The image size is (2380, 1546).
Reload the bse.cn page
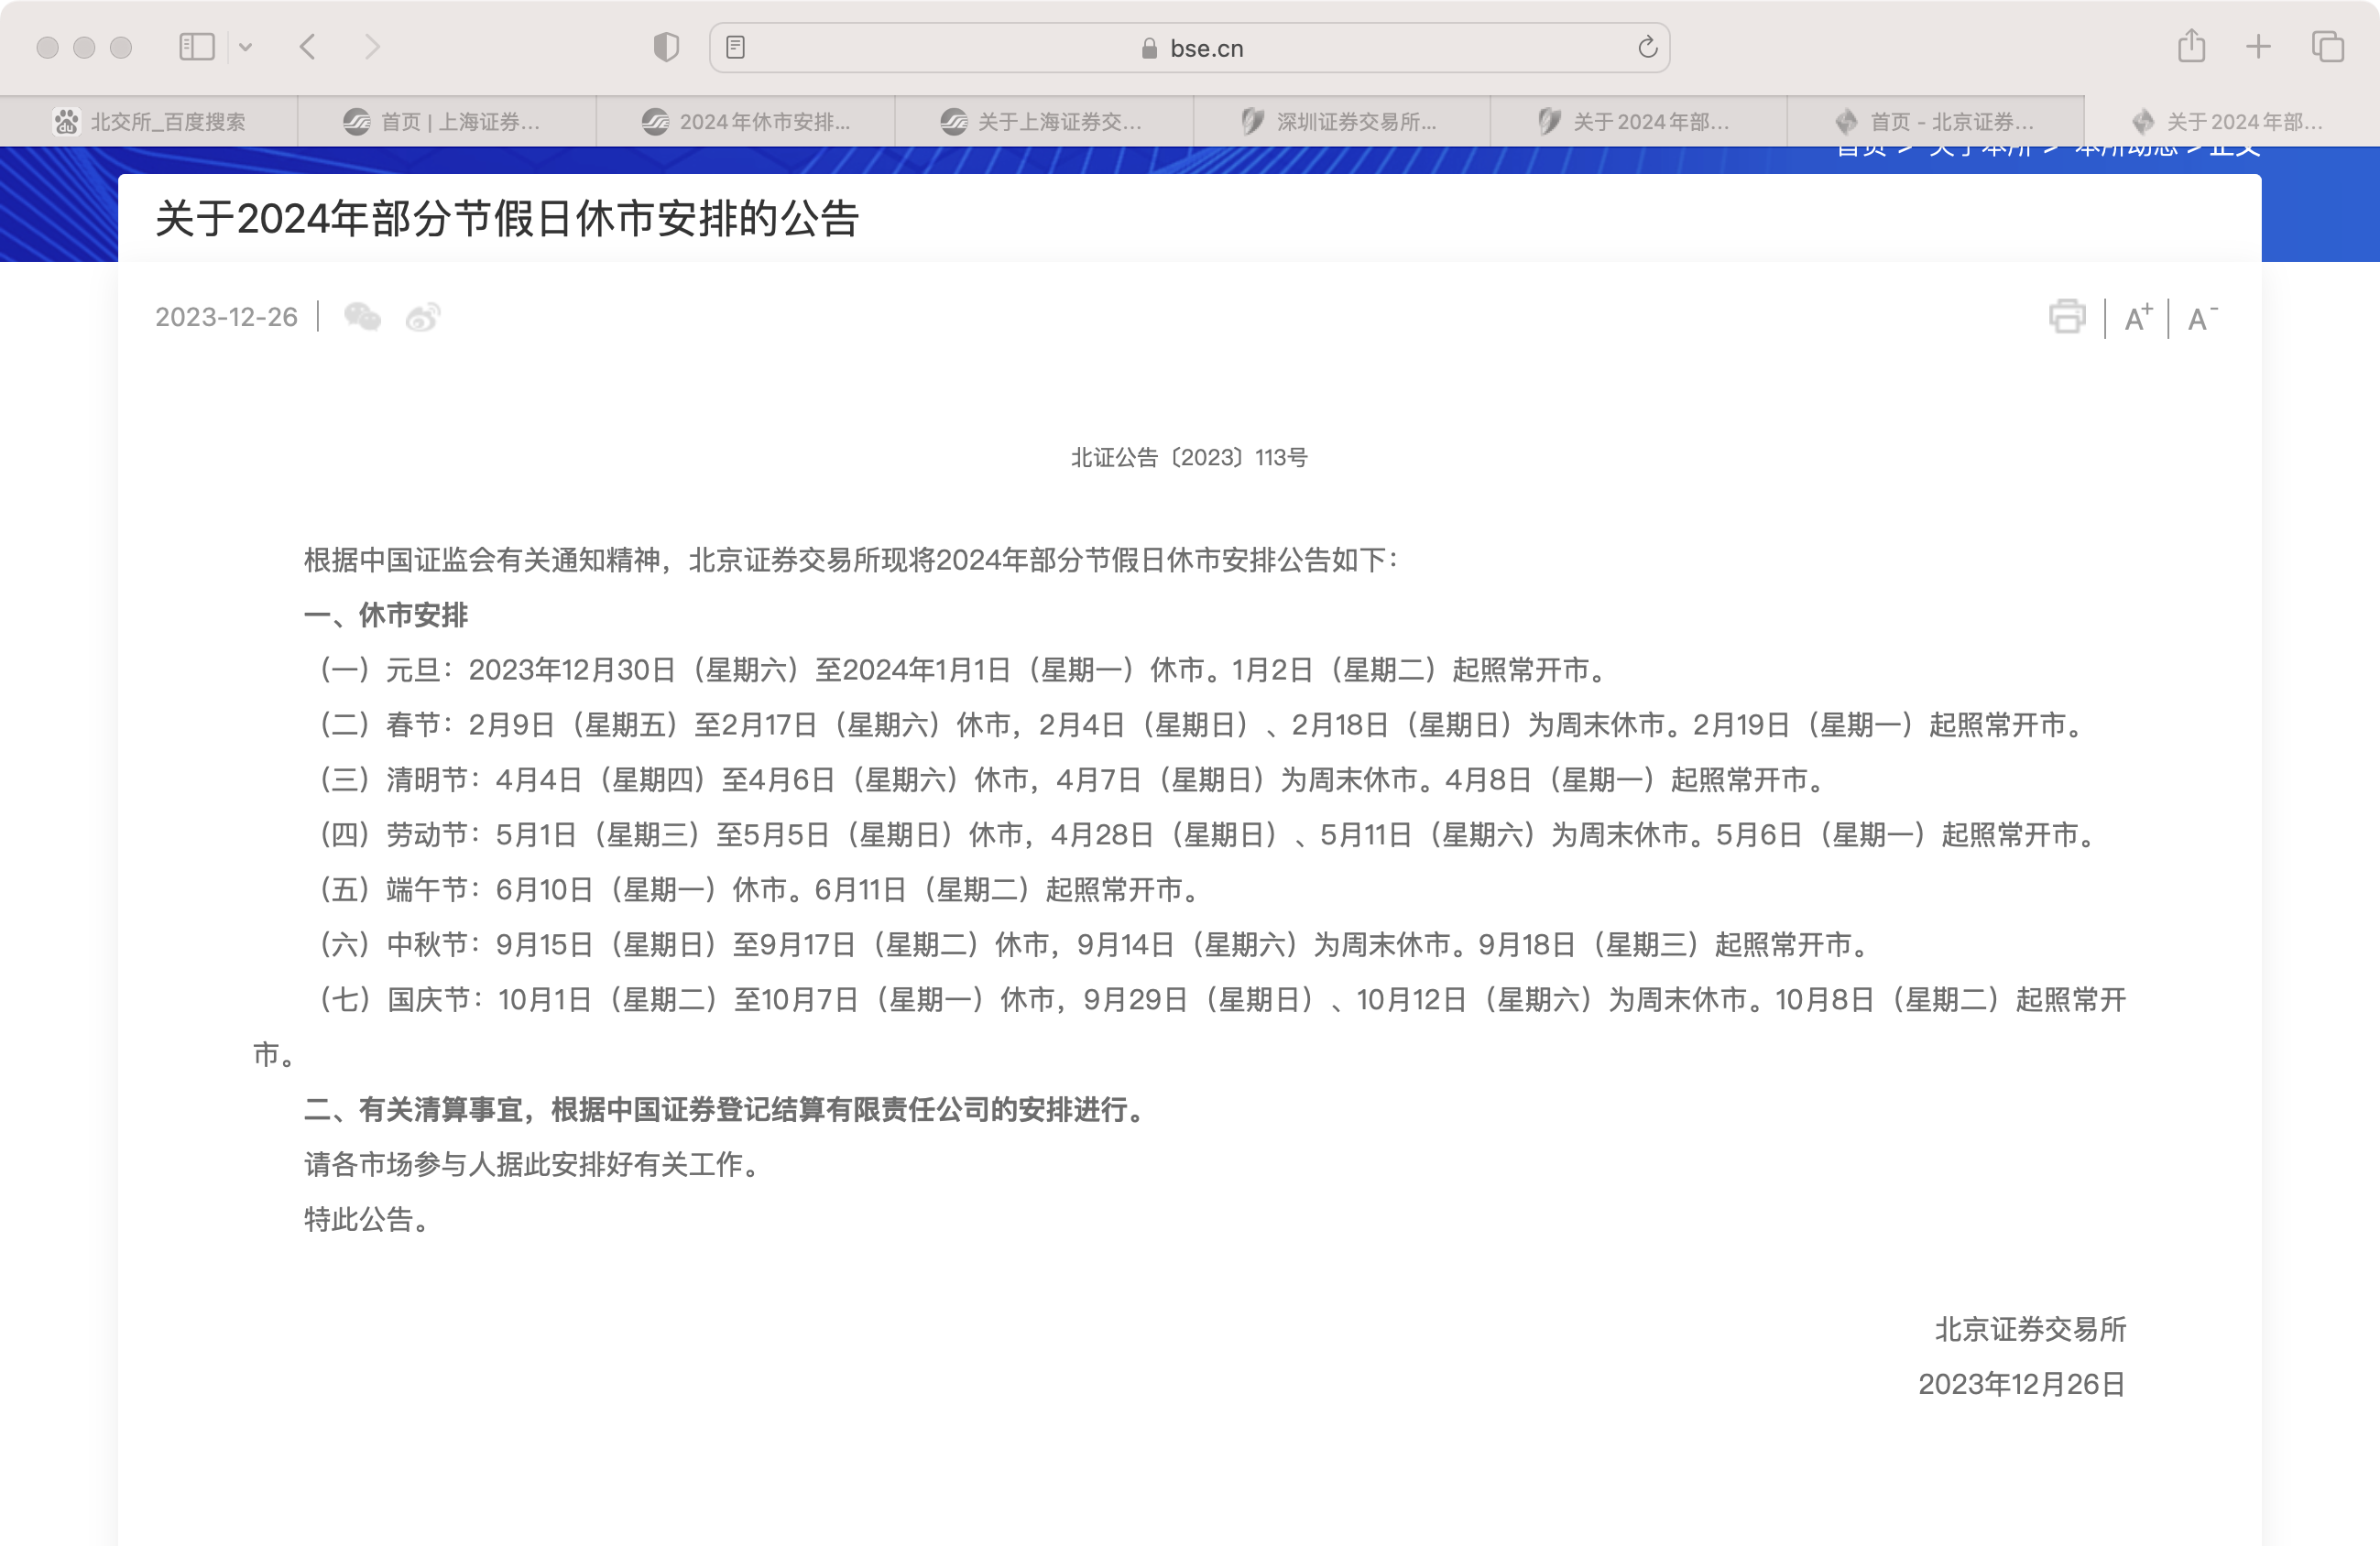[x=1647, y=47]
